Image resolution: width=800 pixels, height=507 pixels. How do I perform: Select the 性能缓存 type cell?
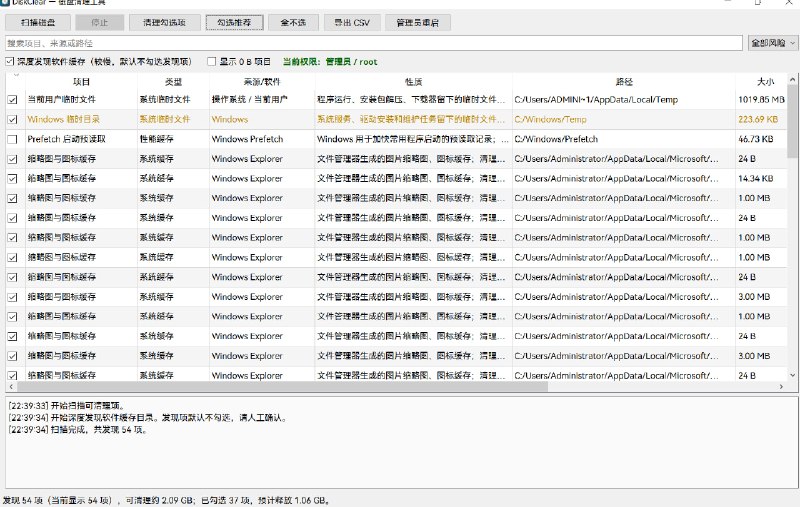[x=173, y=139]
